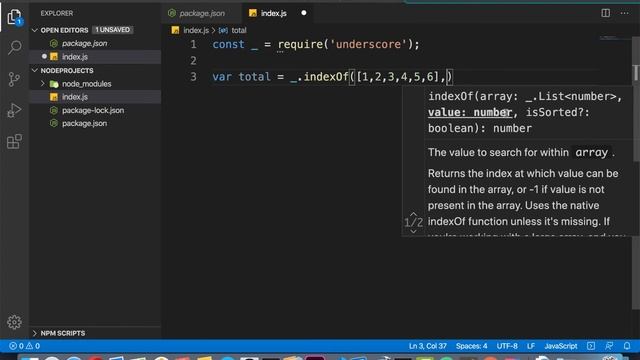Image resolution: width=640 pixels, height=360 pixels.
Task: Collapse the NODEPROJECTS folder section
Action: (35, 71)
